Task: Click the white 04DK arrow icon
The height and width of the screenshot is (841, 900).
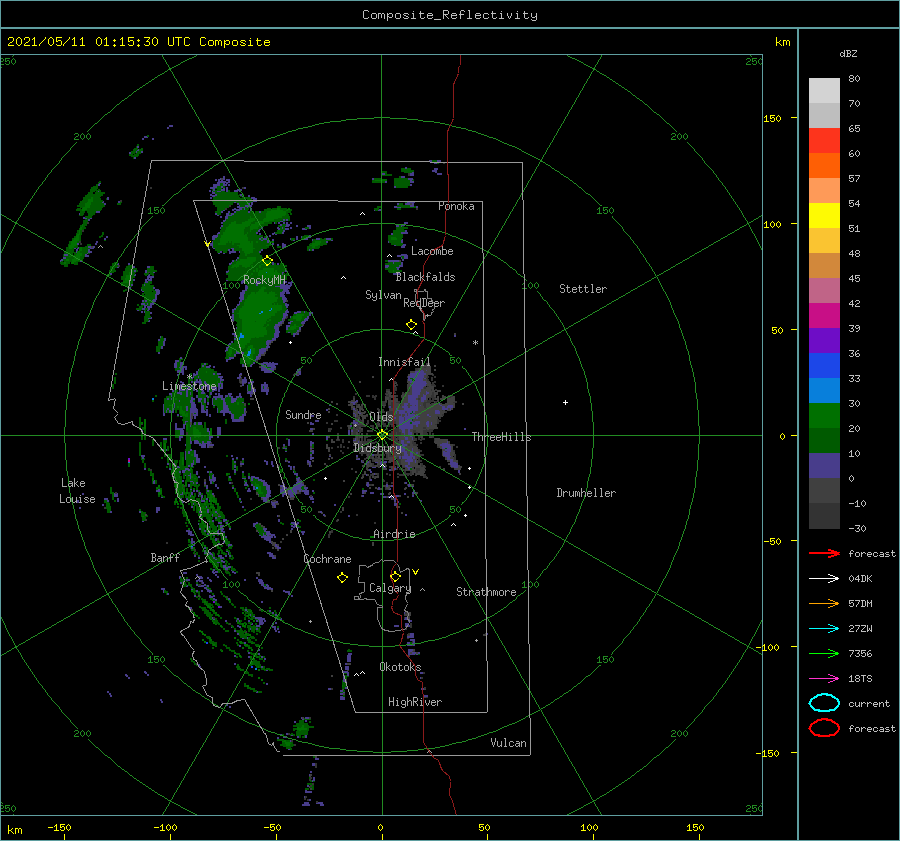Action: [x=824, y=578]
